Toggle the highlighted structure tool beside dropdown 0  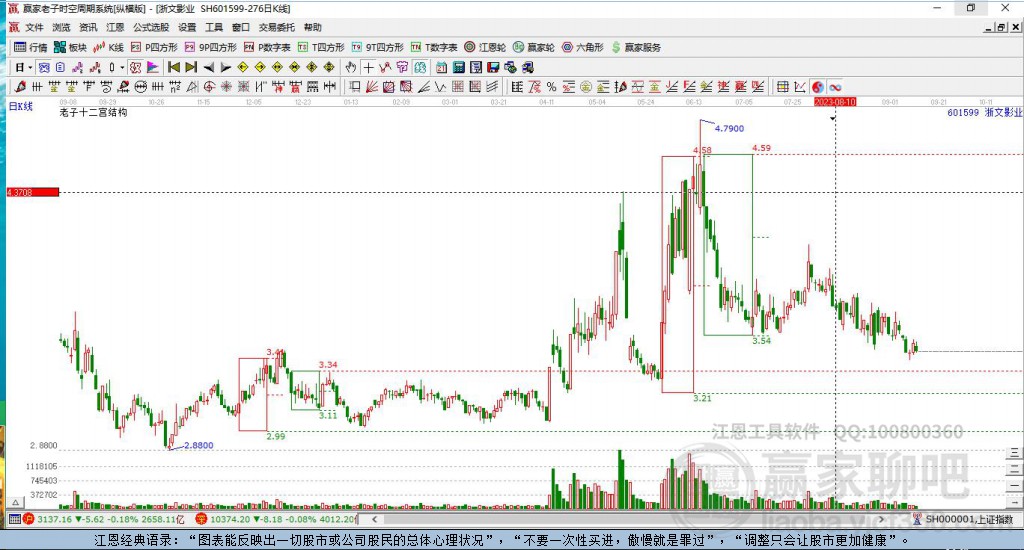pos(135,67)
